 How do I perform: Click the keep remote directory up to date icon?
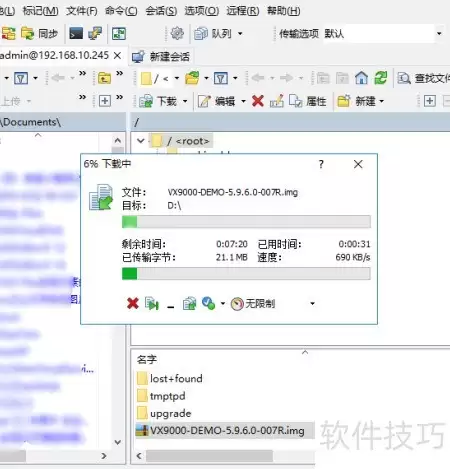click(119, 33)
